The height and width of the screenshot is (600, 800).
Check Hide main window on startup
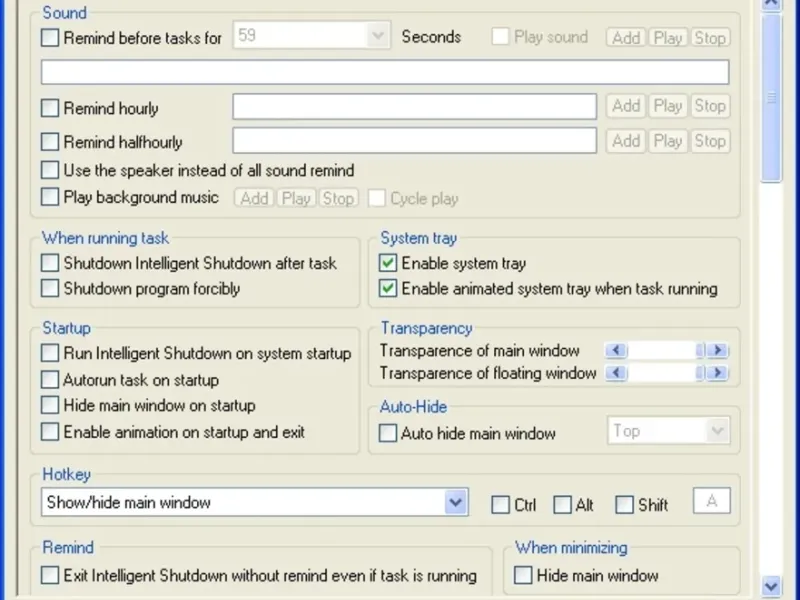coord(49,405)
